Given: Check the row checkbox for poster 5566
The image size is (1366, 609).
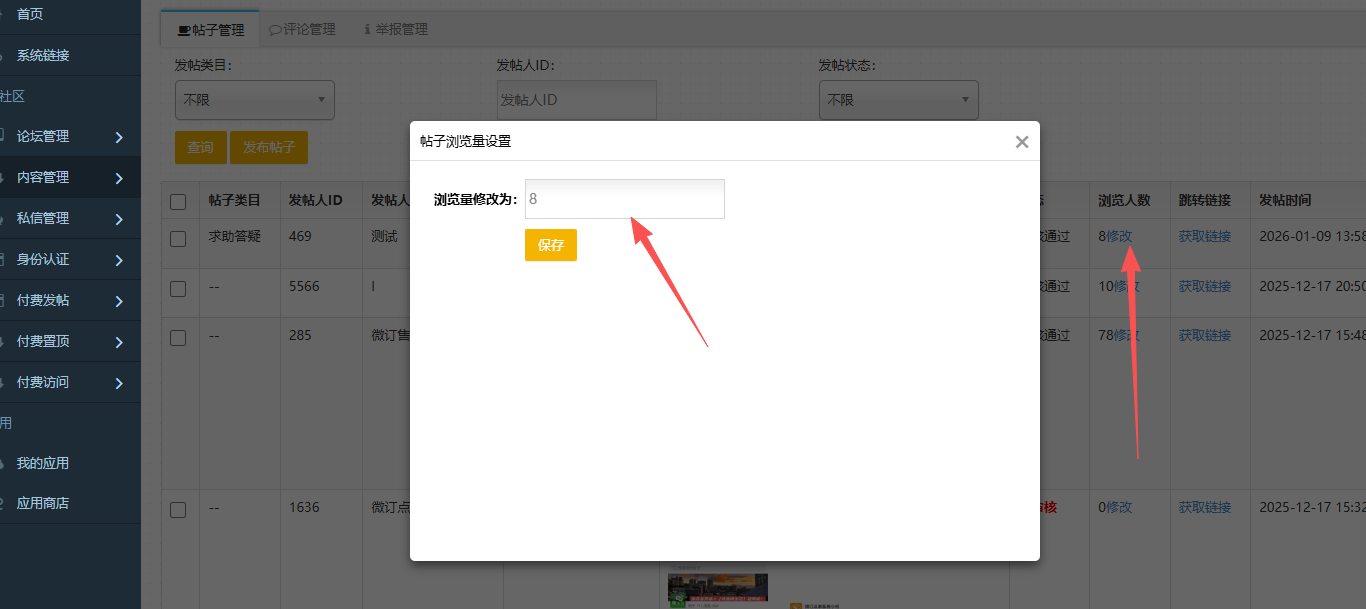Looking at the screenshot, I should [x=178, y=289].
